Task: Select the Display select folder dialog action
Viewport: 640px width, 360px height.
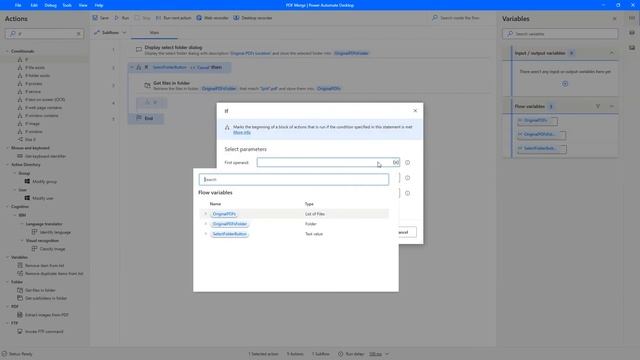Action: [x=309, y=50]
